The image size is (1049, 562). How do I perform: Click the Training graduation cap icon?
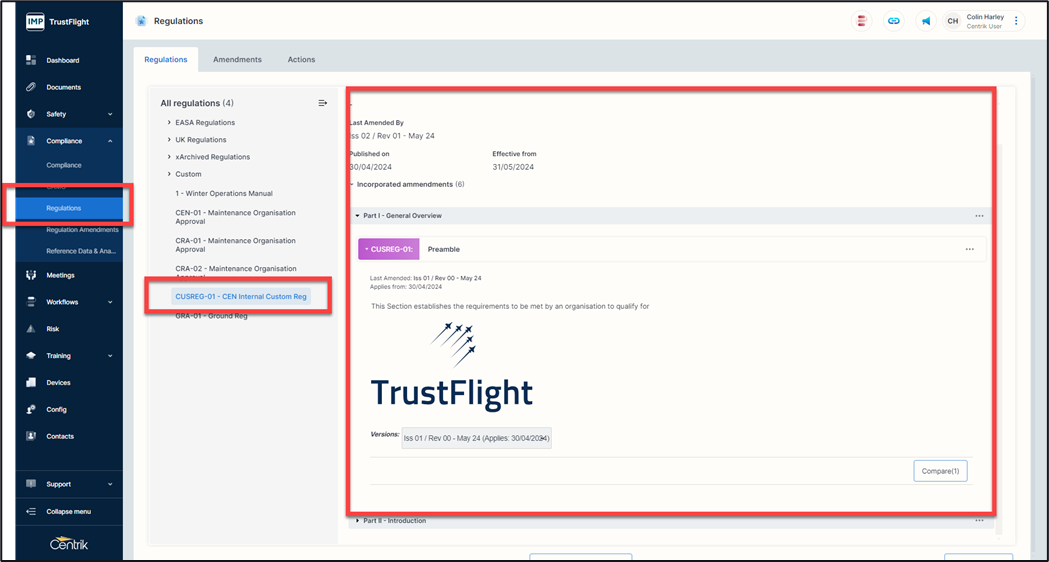tap(31, 355)
